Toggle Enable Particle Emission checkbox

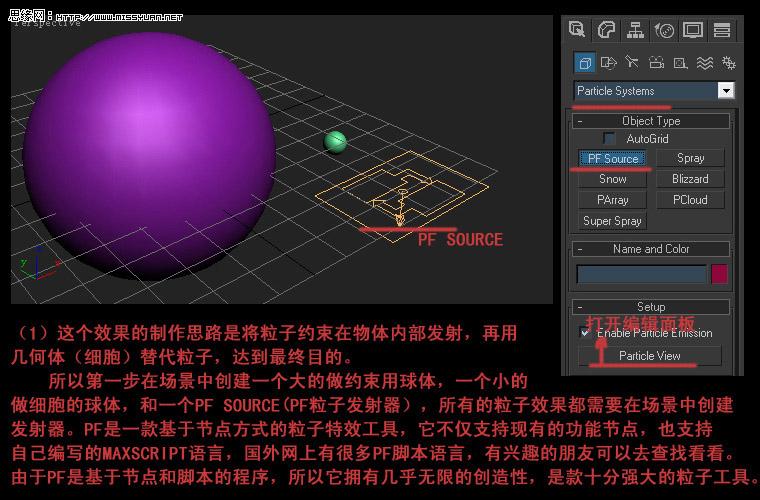585,333
